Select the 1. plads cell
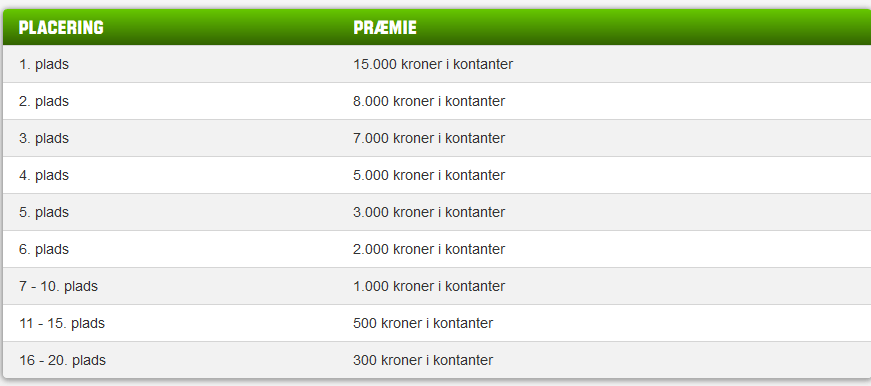 [44, 64]
